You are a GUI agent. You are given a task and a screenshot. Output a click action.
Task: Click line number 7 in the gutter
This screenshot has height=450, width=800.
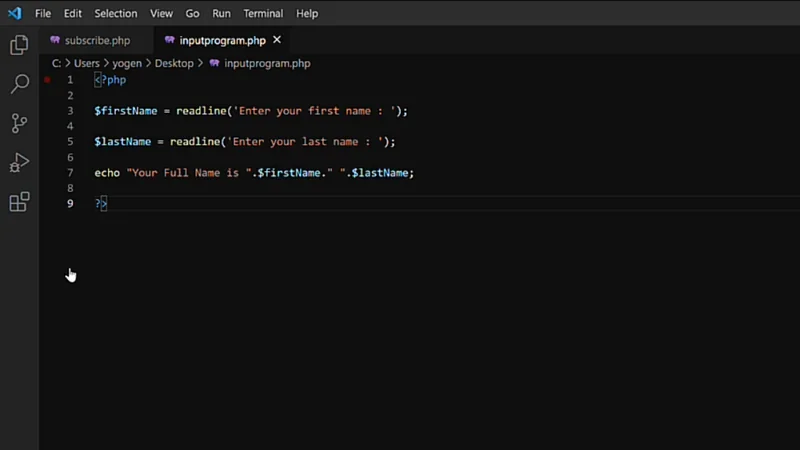(x=70, y=173)
